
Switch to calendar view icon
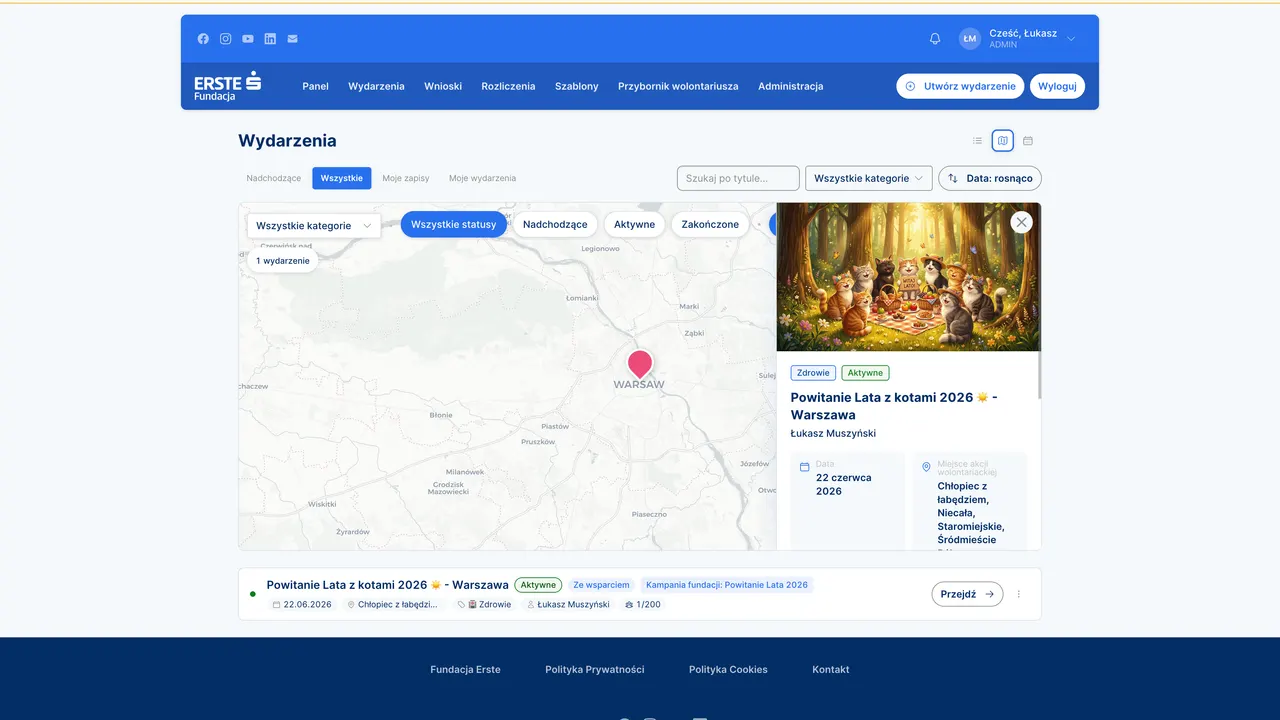pos(1028,141)
